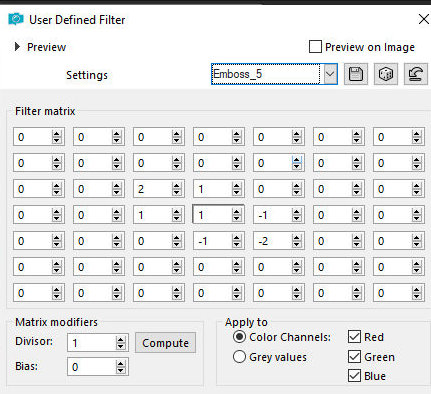Expand the Preview disclosure triangle
Viewport: 431px width, 394px height.
pyautogui.click(x=17, y=47)
